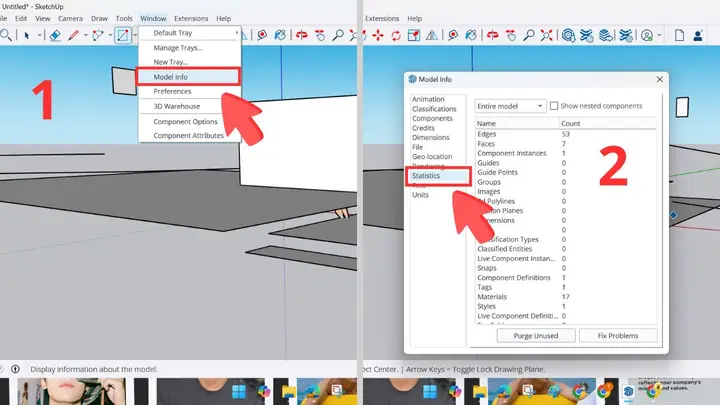Click the SketchUp icon in taskbar

(628, 392)
